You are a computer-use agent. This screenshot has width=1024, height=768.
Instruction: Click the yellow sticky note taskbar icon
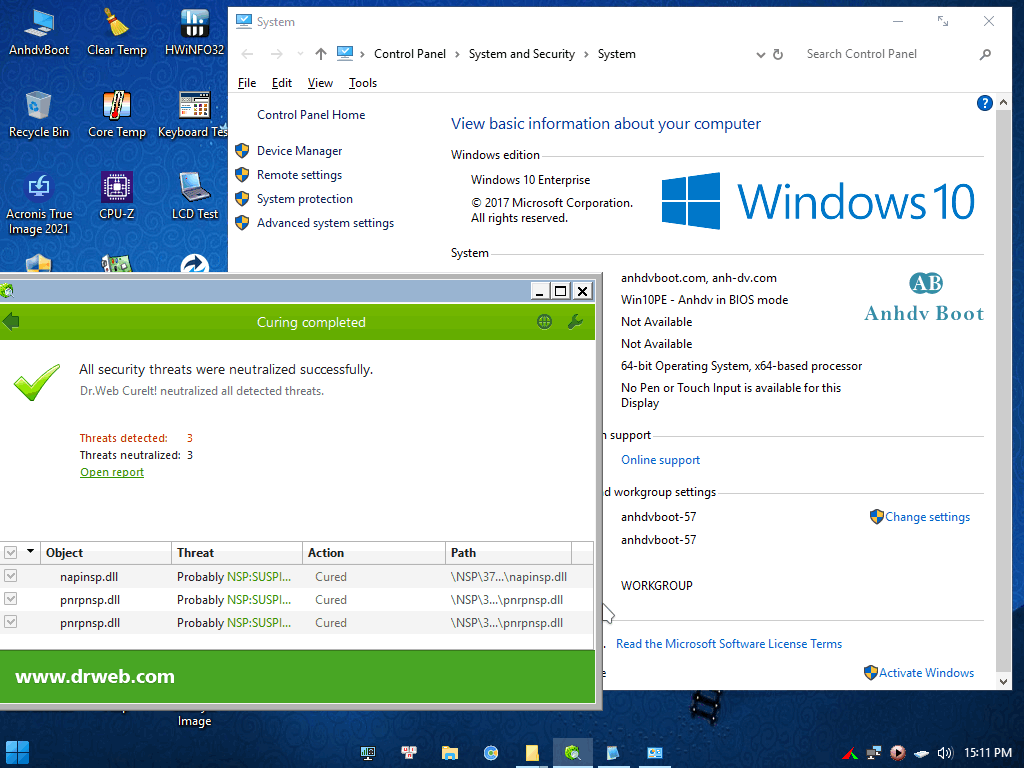pyautogui.click(x=532, y=752)
